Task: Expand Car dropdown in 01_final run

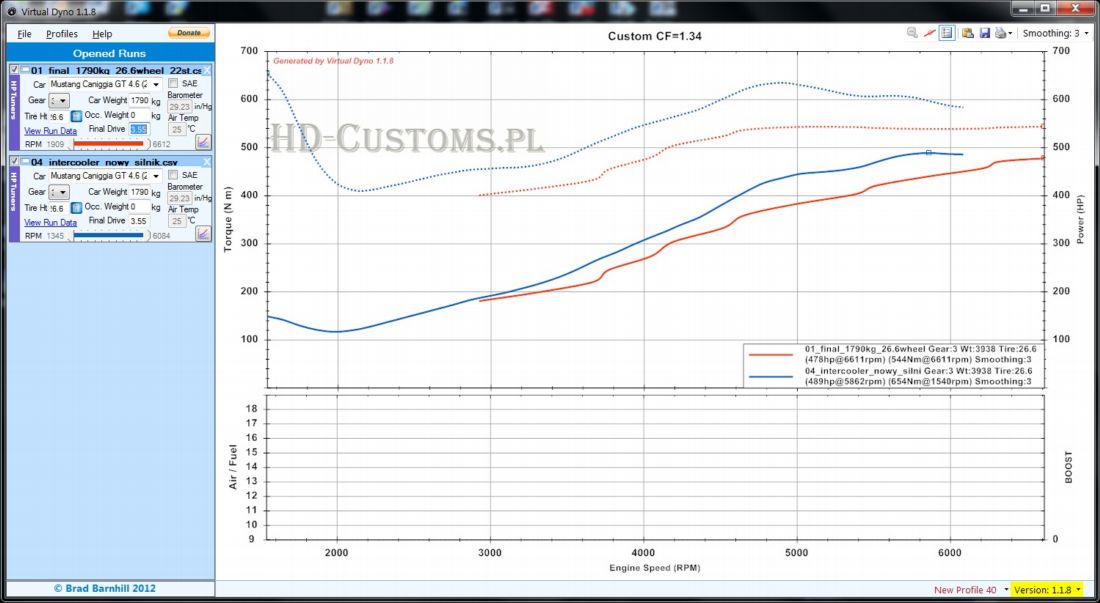Action: point(155,85)
